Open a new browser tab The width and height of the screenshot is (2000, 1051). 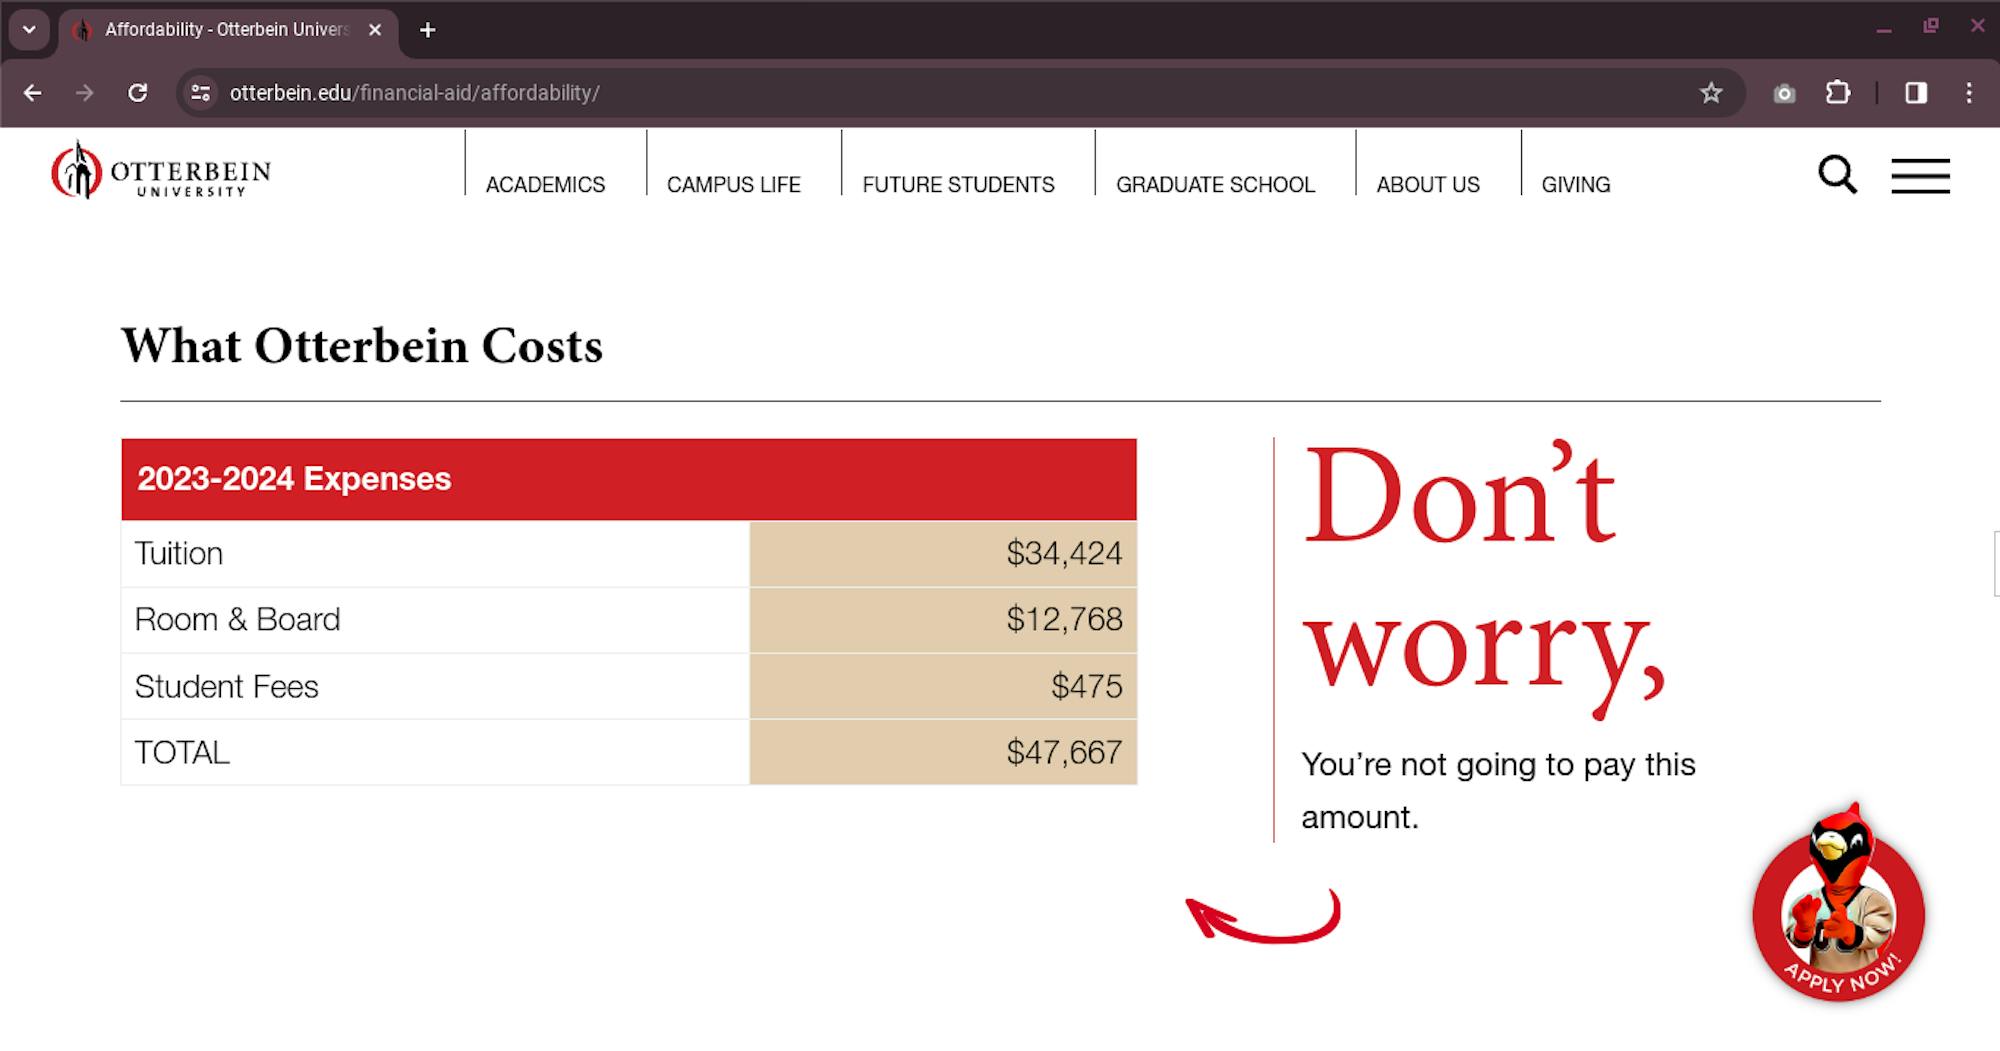[x=427, y=30]
